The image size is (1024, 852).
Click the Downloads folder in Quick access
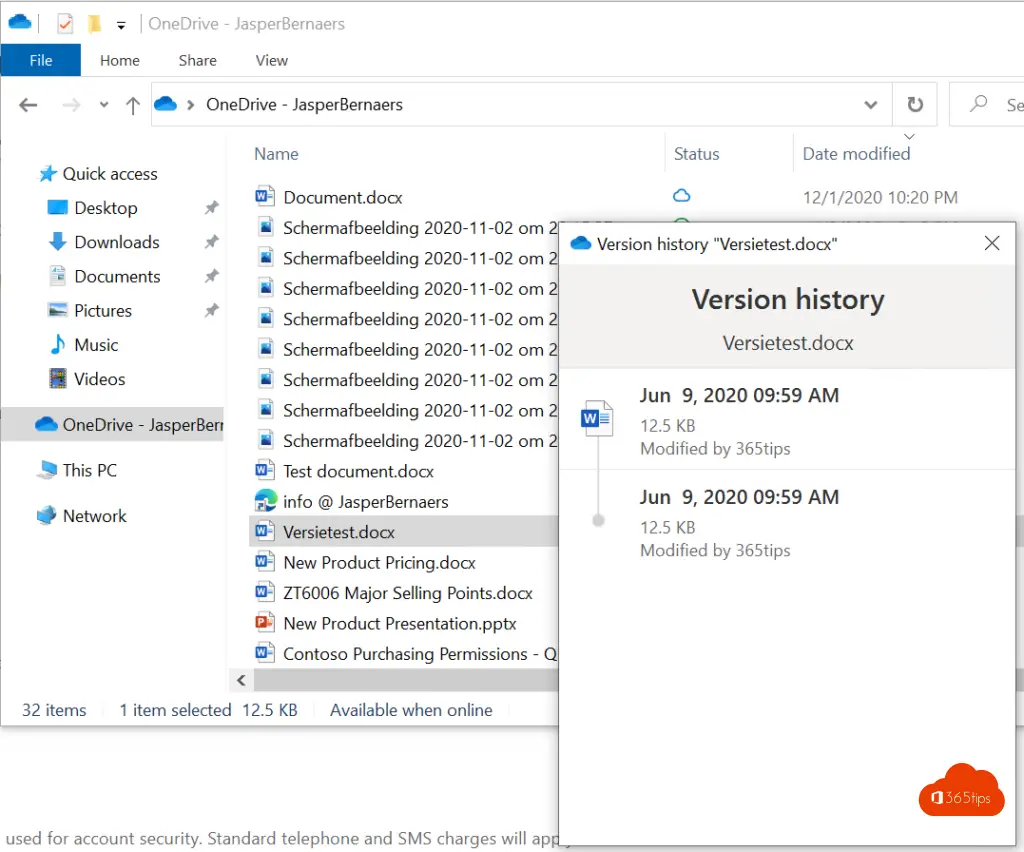pos(116,242)
